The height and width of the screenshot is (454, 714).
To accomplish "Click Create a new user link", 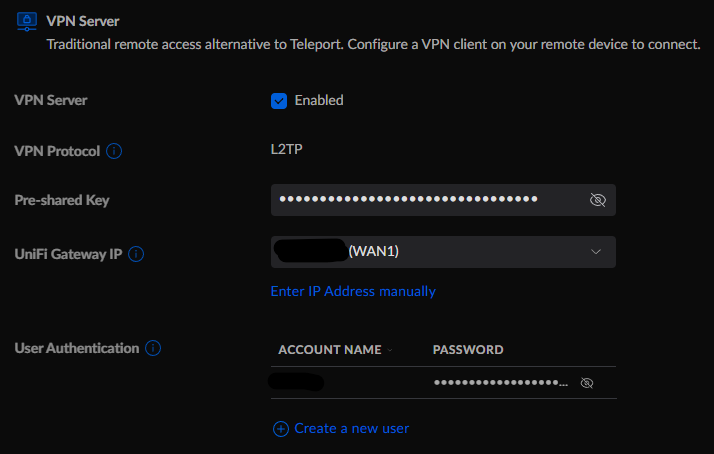I will (352, 428).
